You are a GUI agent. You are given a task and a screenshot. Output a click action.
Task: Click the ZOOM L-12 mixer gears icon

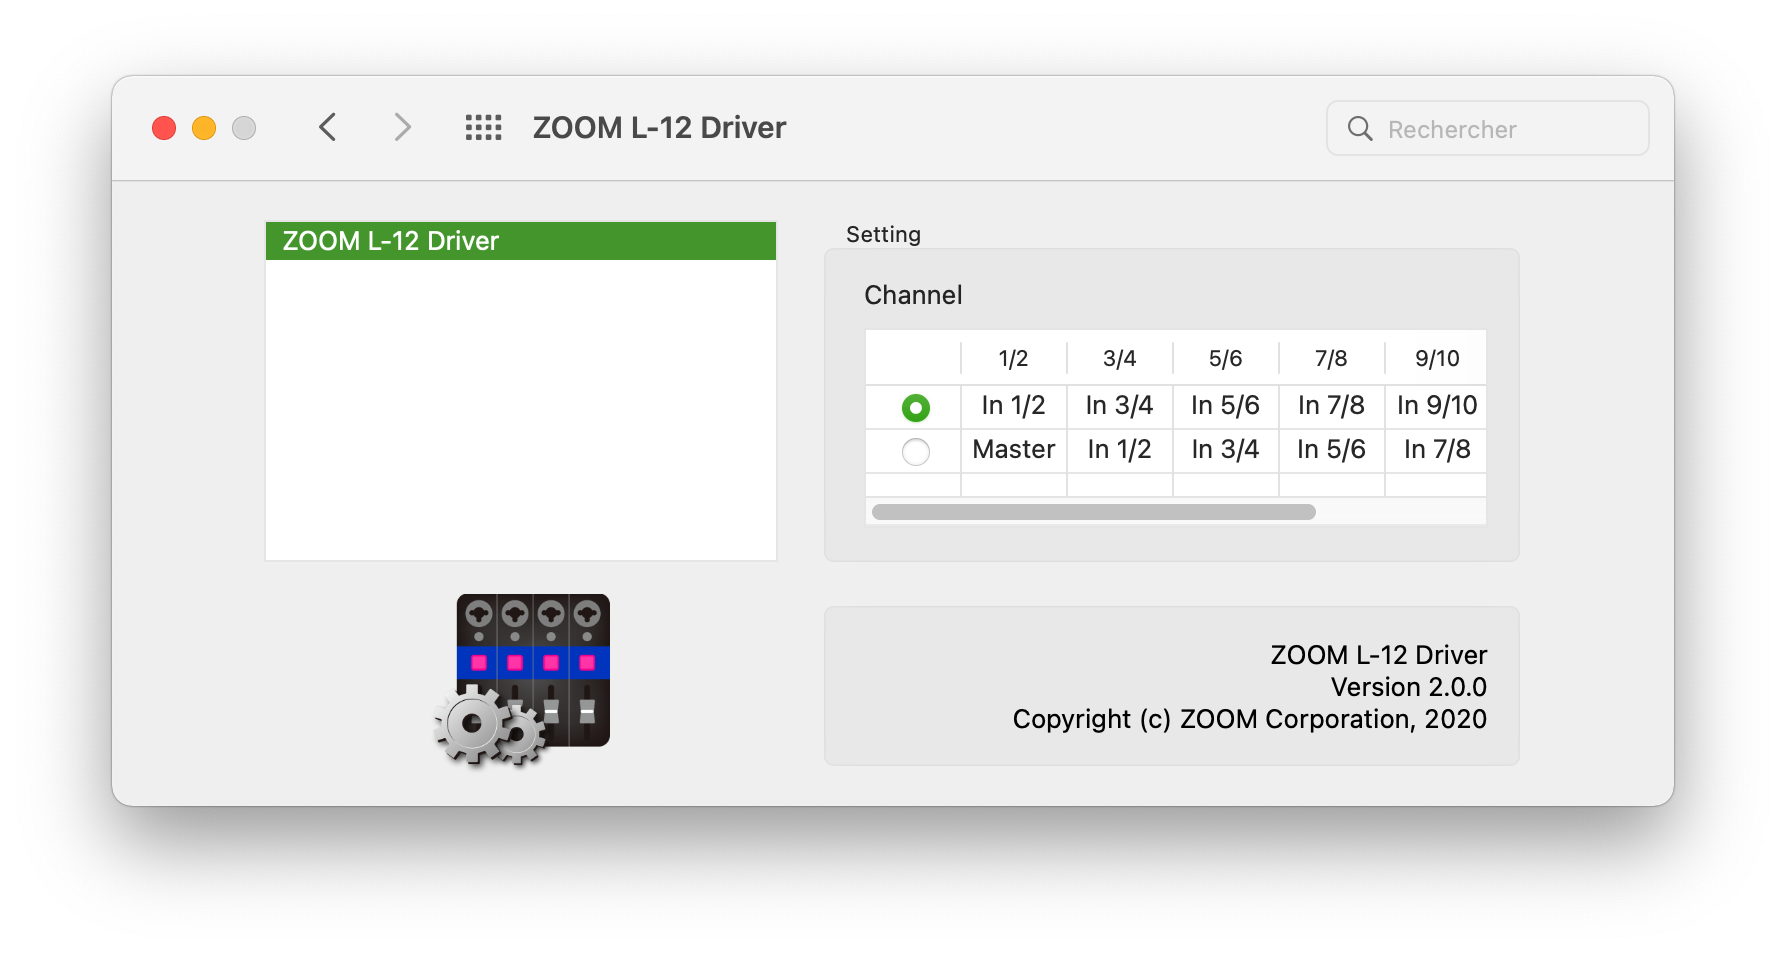point(522,680)
